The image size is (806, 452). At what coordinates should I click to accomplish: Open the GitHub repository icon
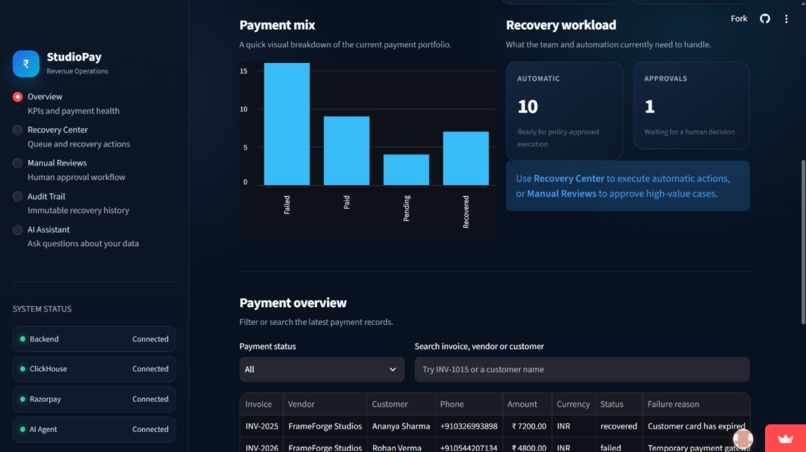[x=765, y=19]
